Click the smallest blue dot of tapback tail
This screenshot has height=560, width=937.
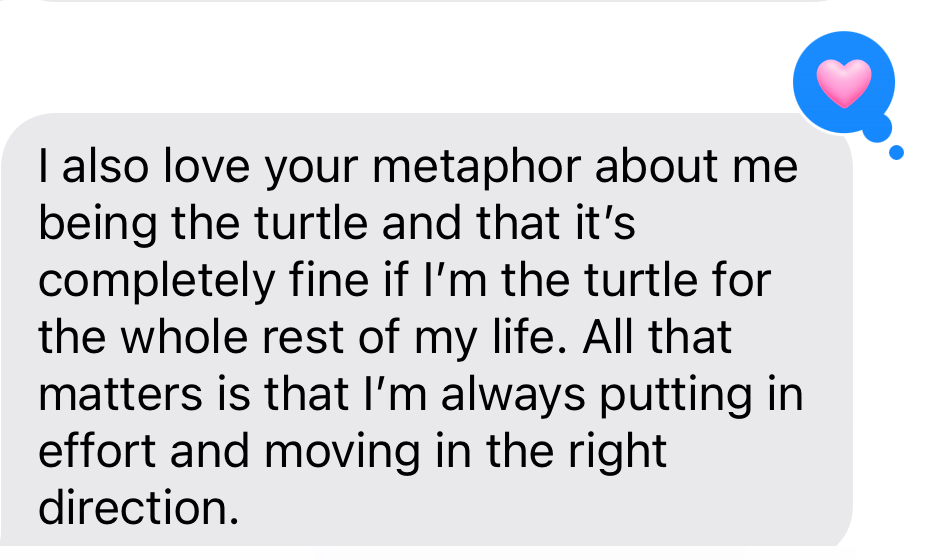pos(896,152)
